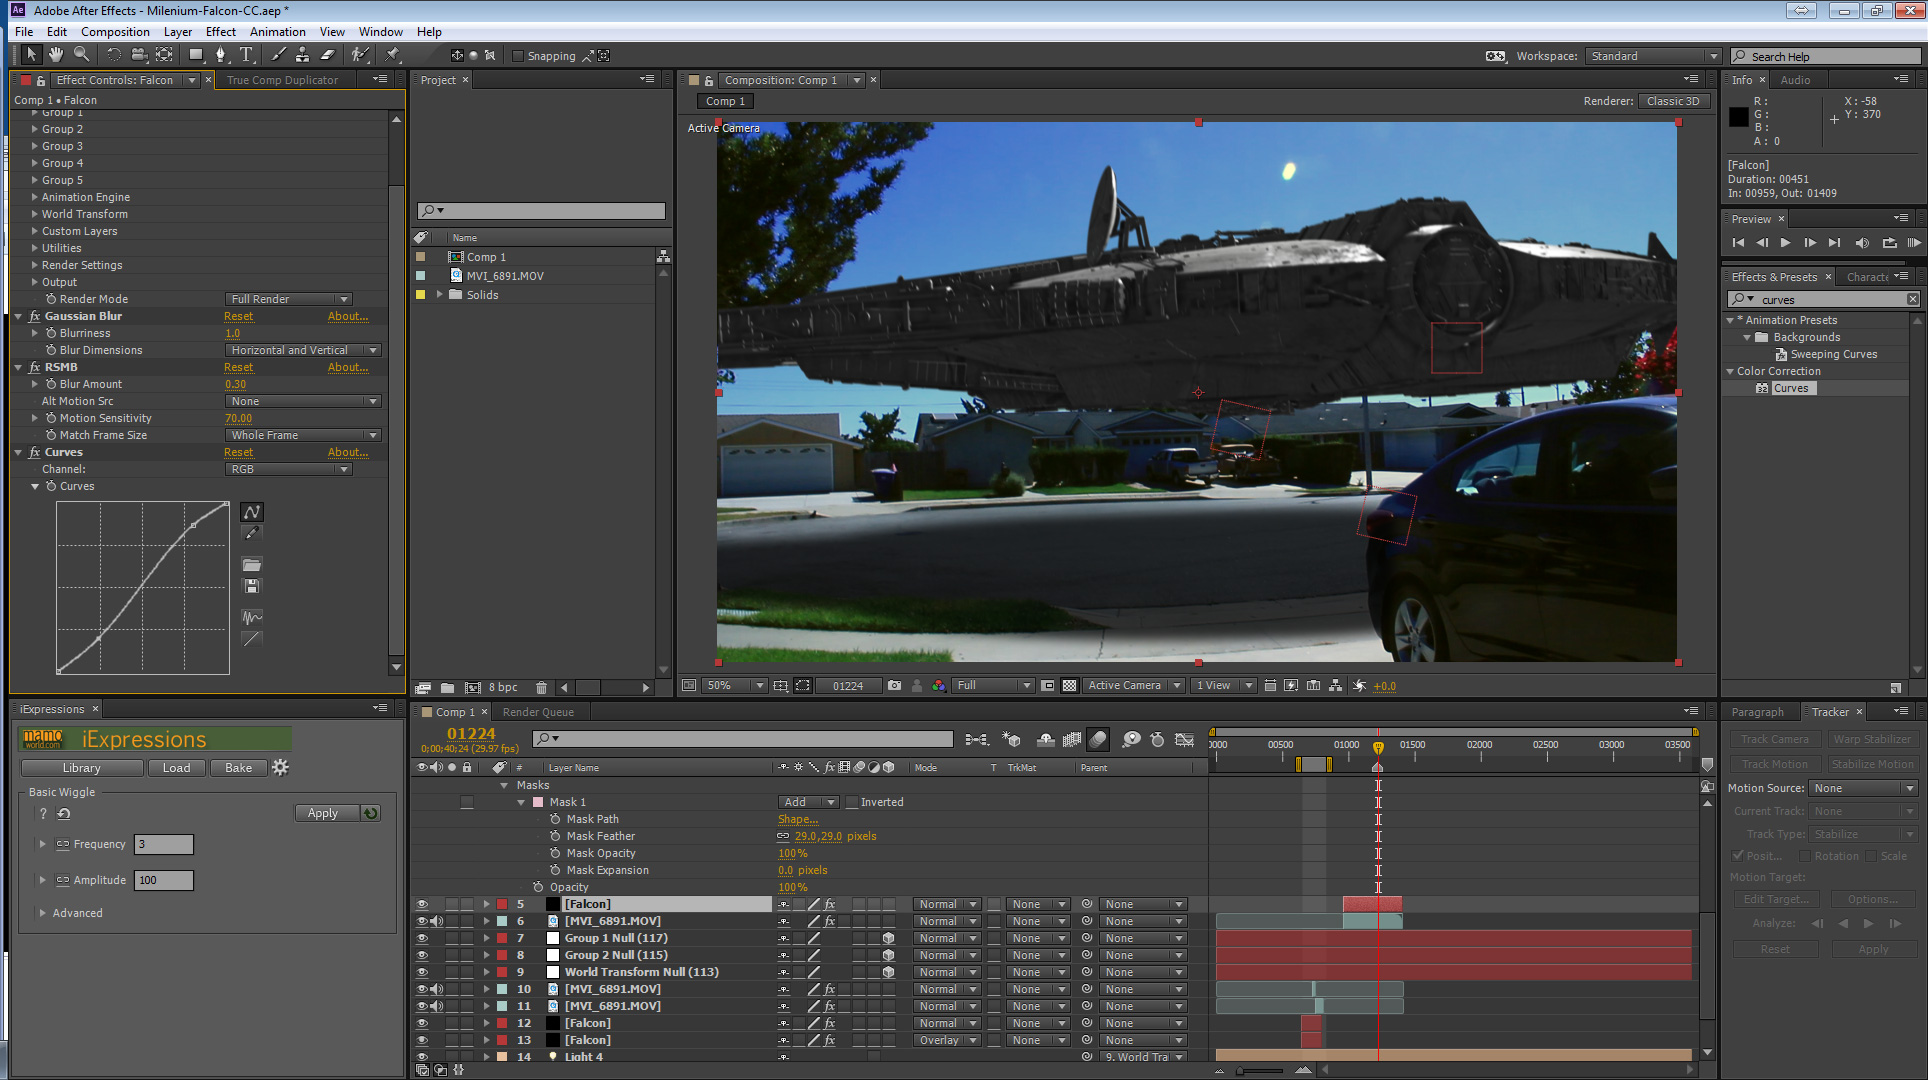Select the Pen tool

click(220, 55)
